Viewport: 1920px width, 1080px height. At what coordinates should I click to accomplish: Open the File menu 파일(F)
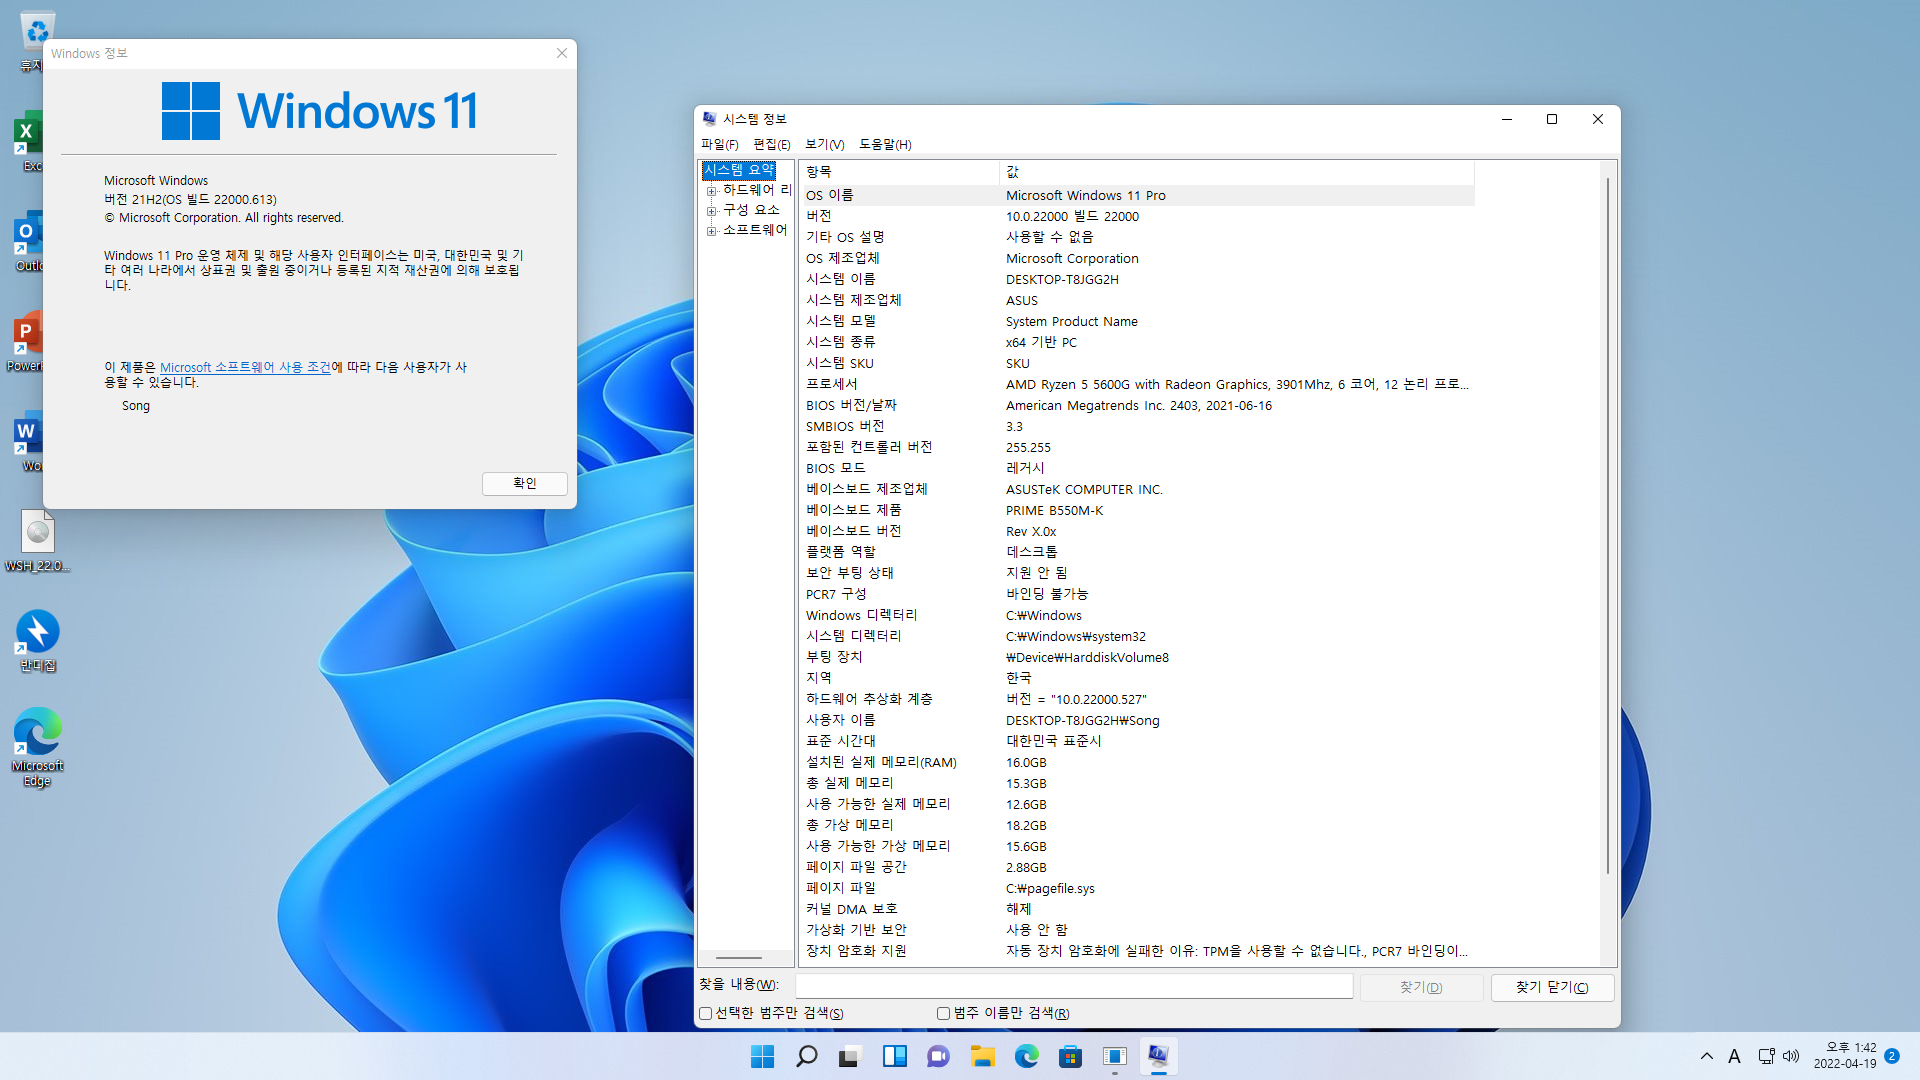(x=719, y=144)
